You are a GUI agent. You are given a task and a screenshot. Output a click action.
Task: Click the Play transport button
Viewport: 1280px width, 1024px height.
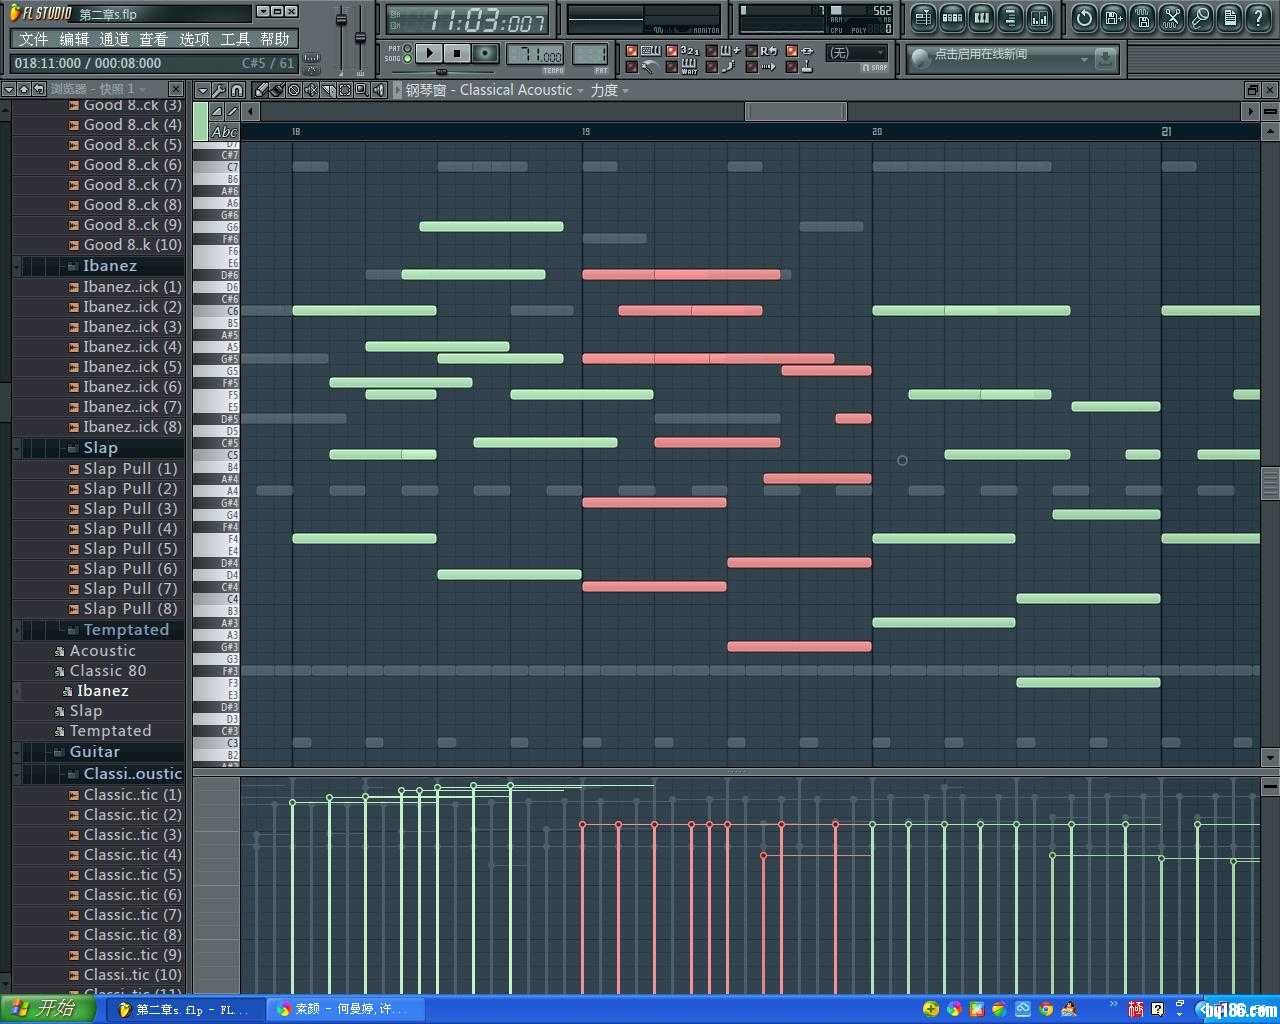[429, 53]
